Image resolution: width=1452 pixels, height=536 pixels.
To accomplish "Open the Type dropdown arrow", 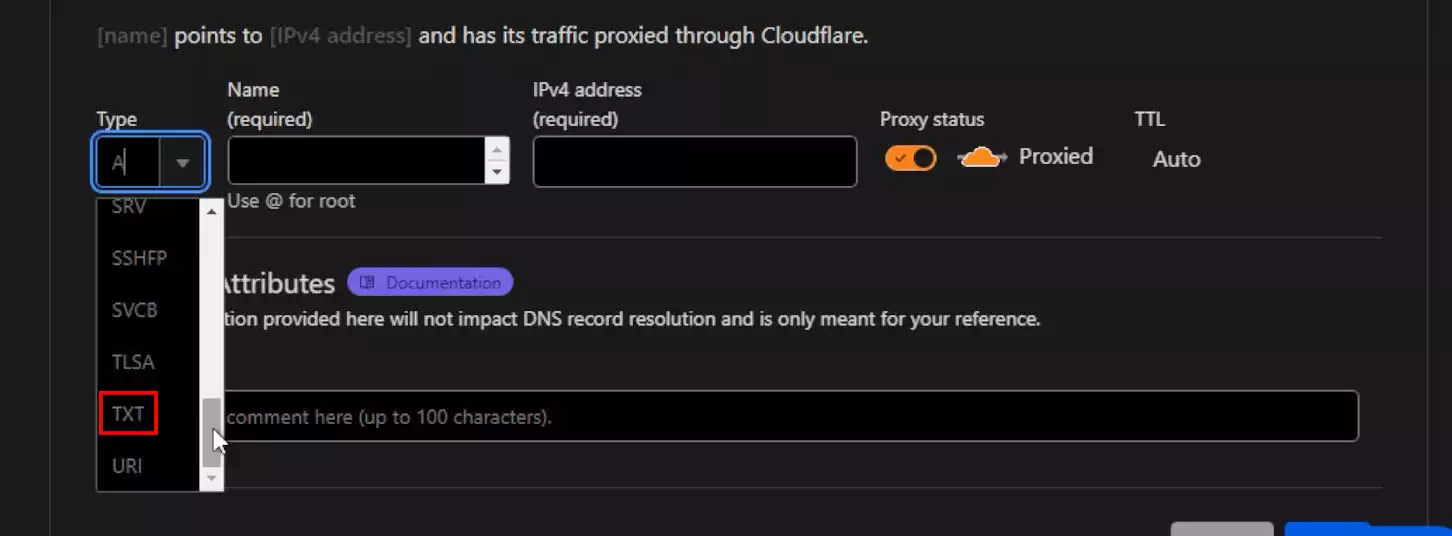I will click(x=182, y=162).
